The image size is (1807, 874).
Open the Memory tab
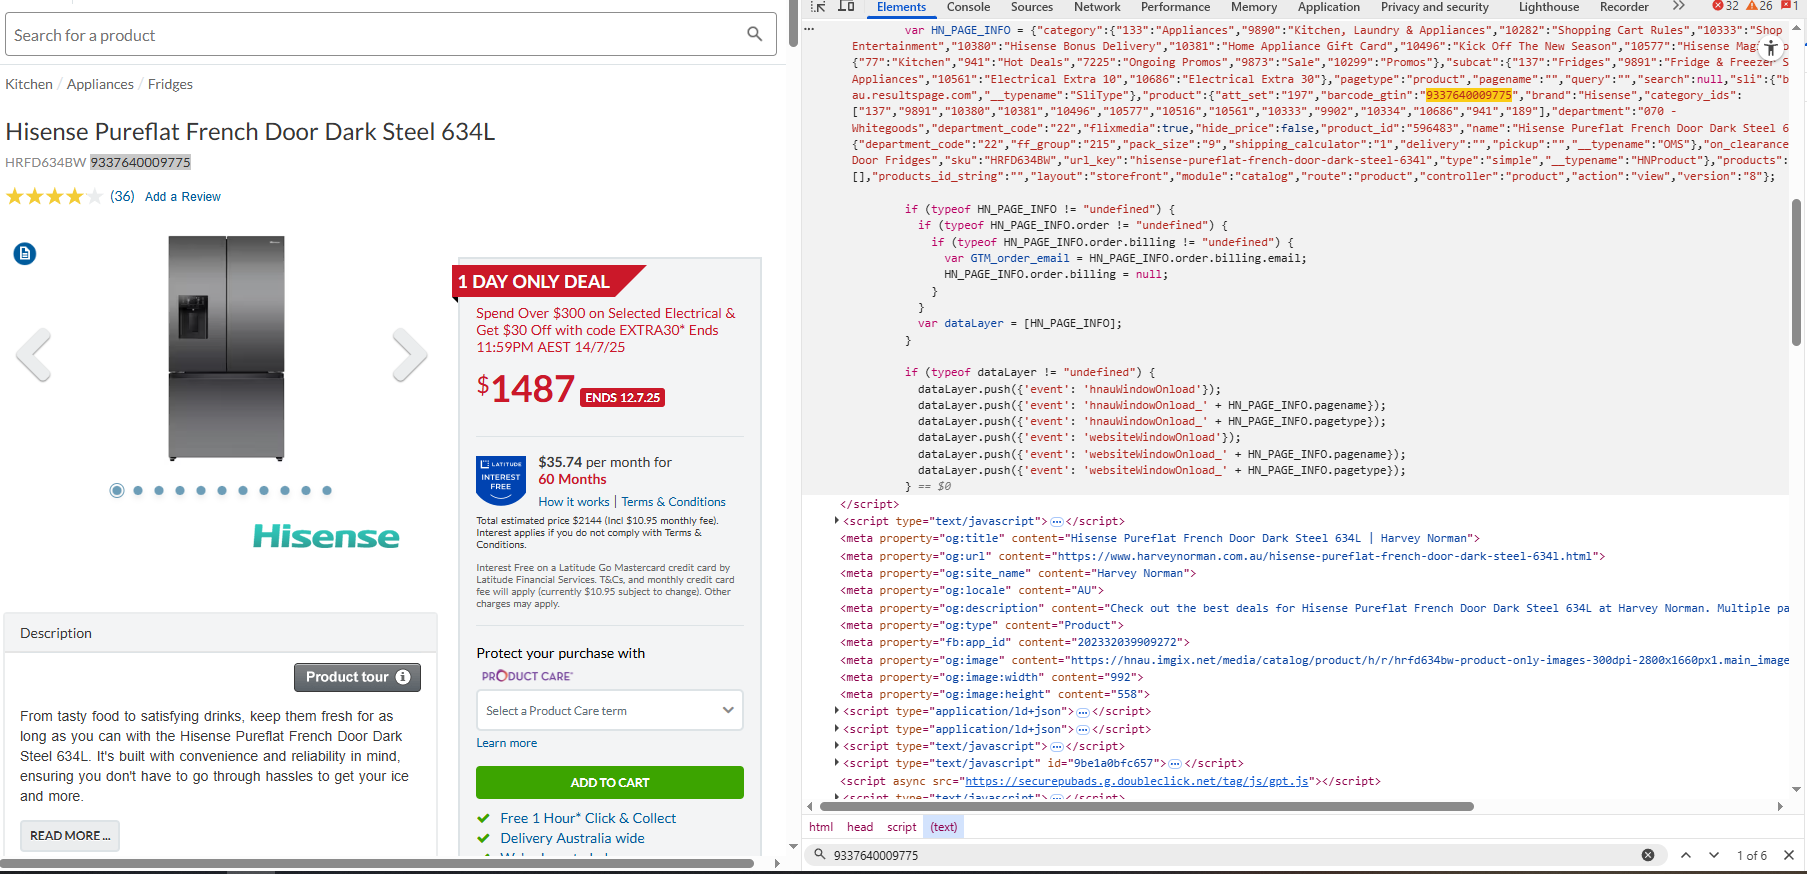(1254, 7)
